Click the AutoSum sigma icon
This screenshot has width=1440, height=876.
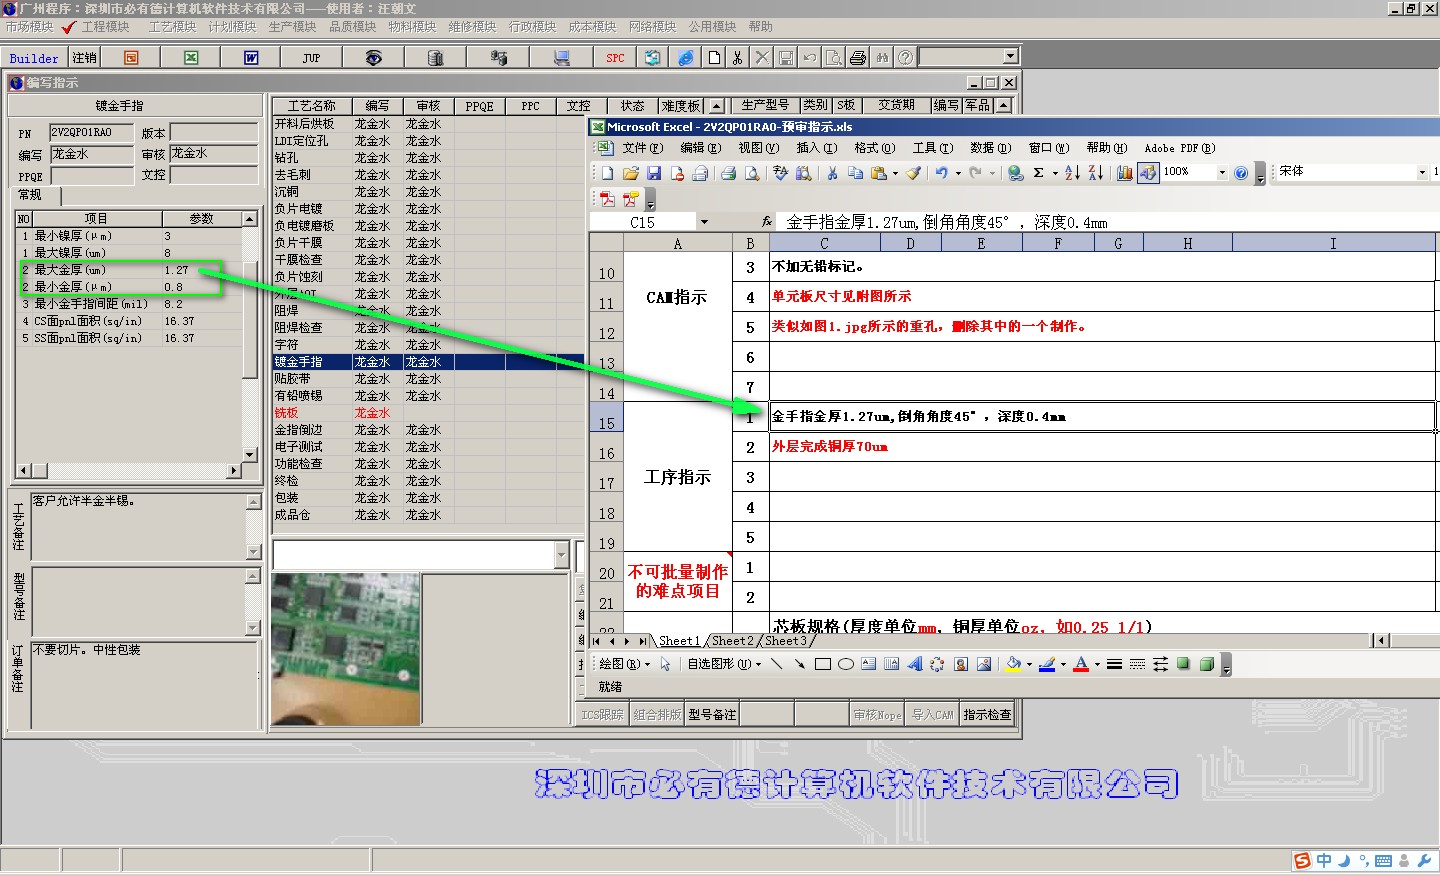click(x=1039, y=173)
